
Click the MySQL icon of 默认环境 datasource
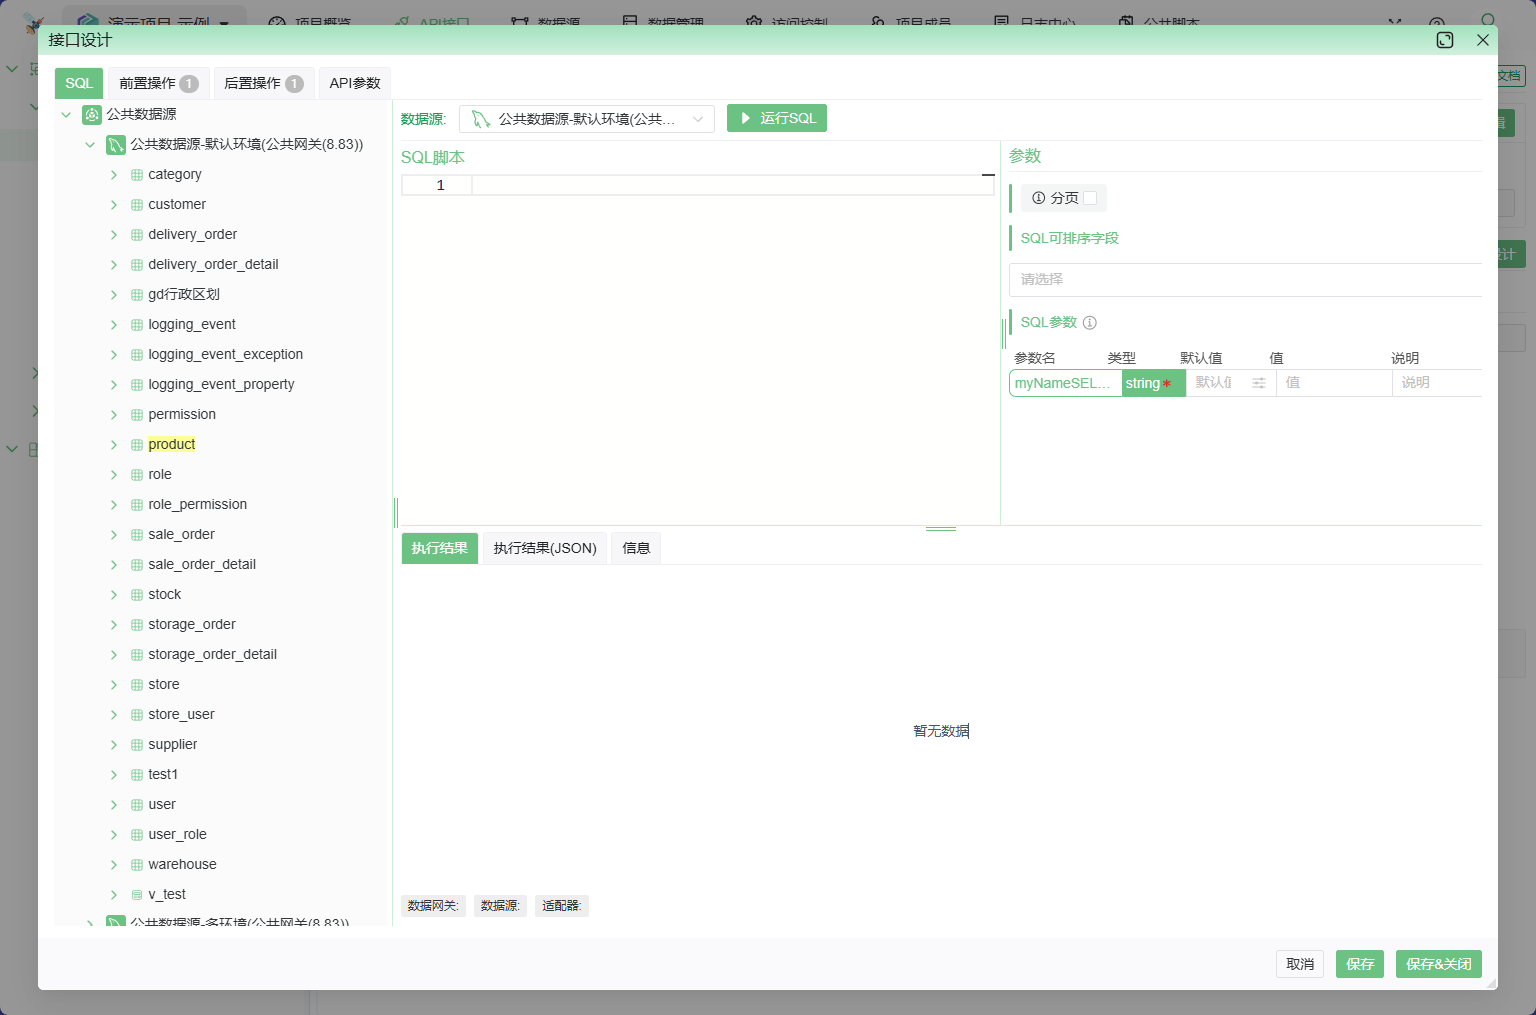pos(116,144)
